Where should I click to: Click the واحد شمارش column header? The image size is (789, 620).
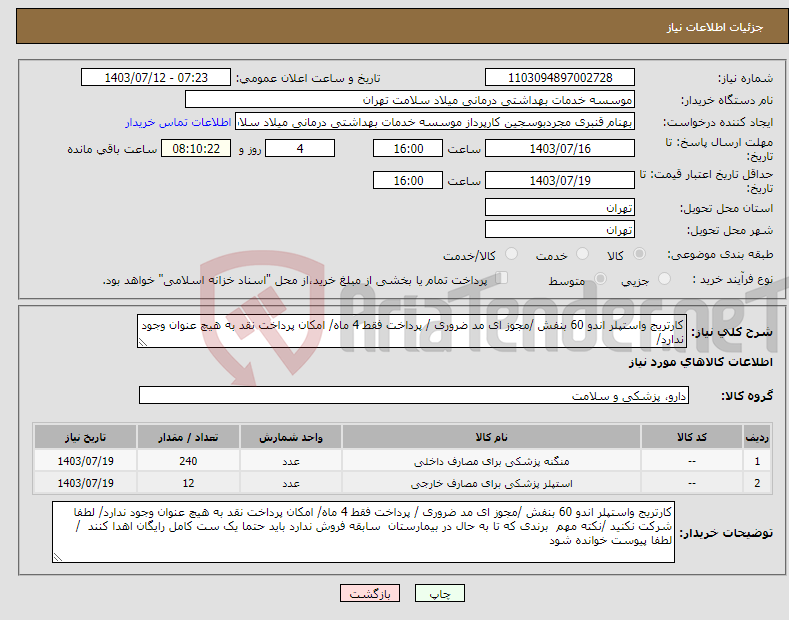tap(291, 437)
